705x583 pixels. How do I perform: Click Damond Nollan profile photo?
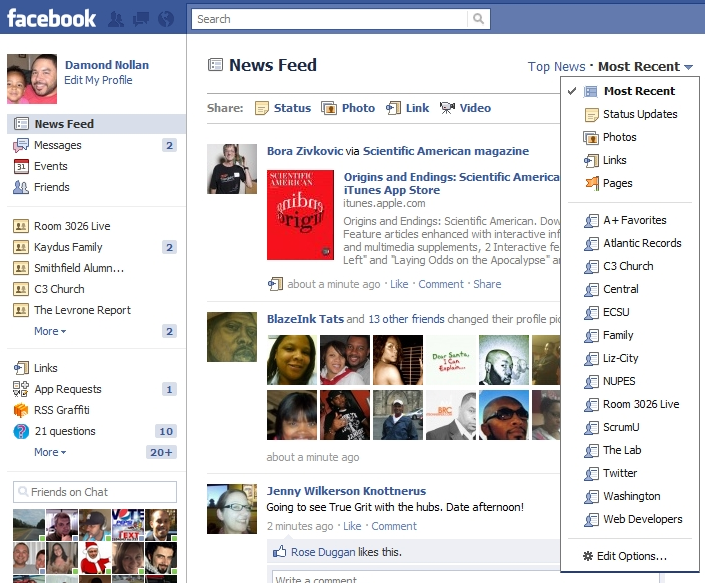click(x=32, y=79)
